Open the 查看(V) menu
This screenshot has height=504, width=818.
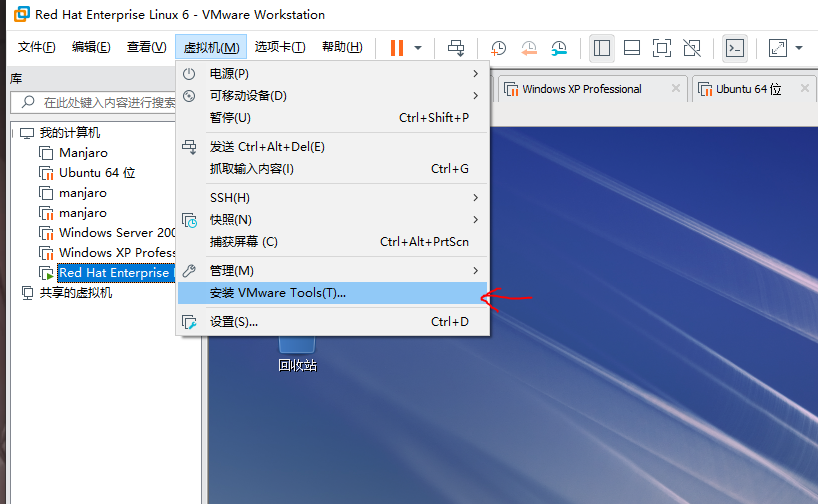(x=146, y=47)
